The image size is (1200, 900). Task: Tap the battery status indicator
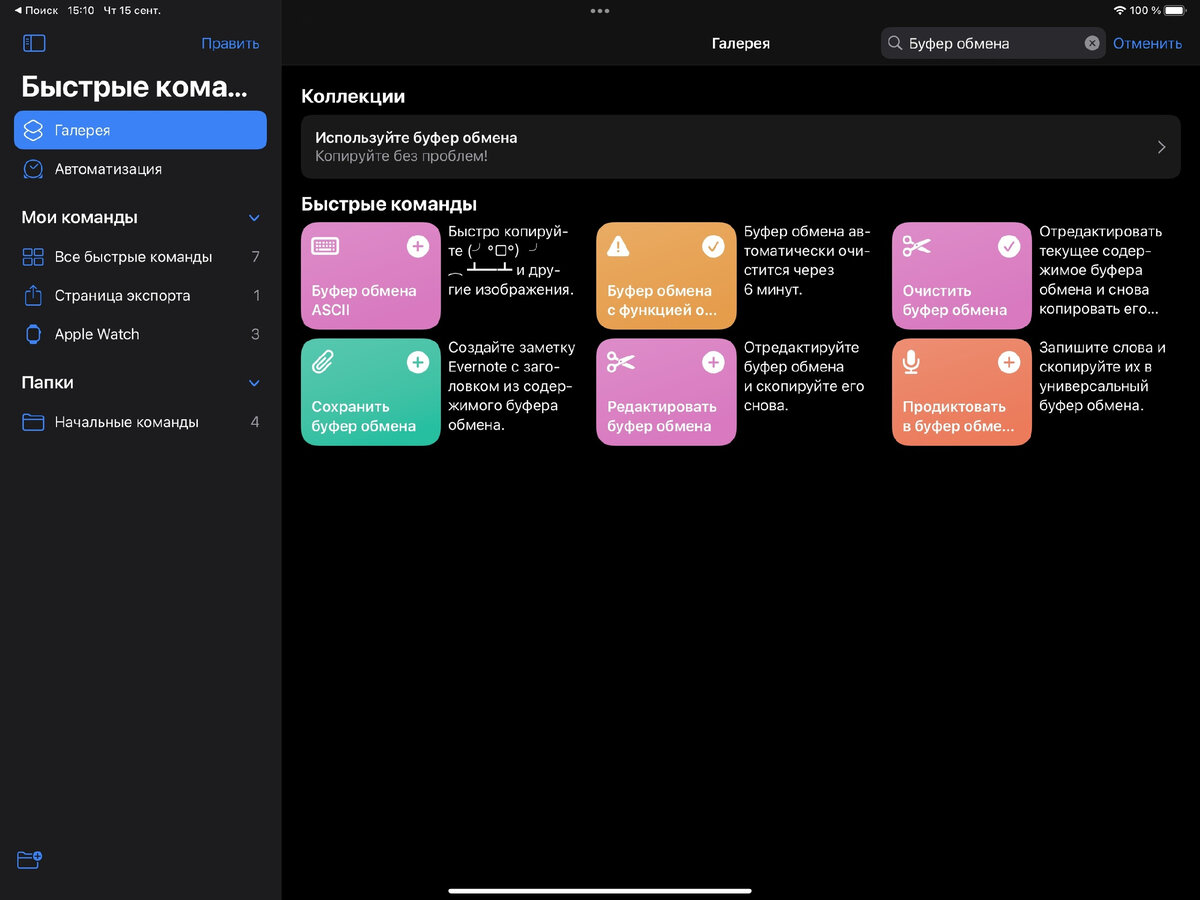click(1176, 10)
